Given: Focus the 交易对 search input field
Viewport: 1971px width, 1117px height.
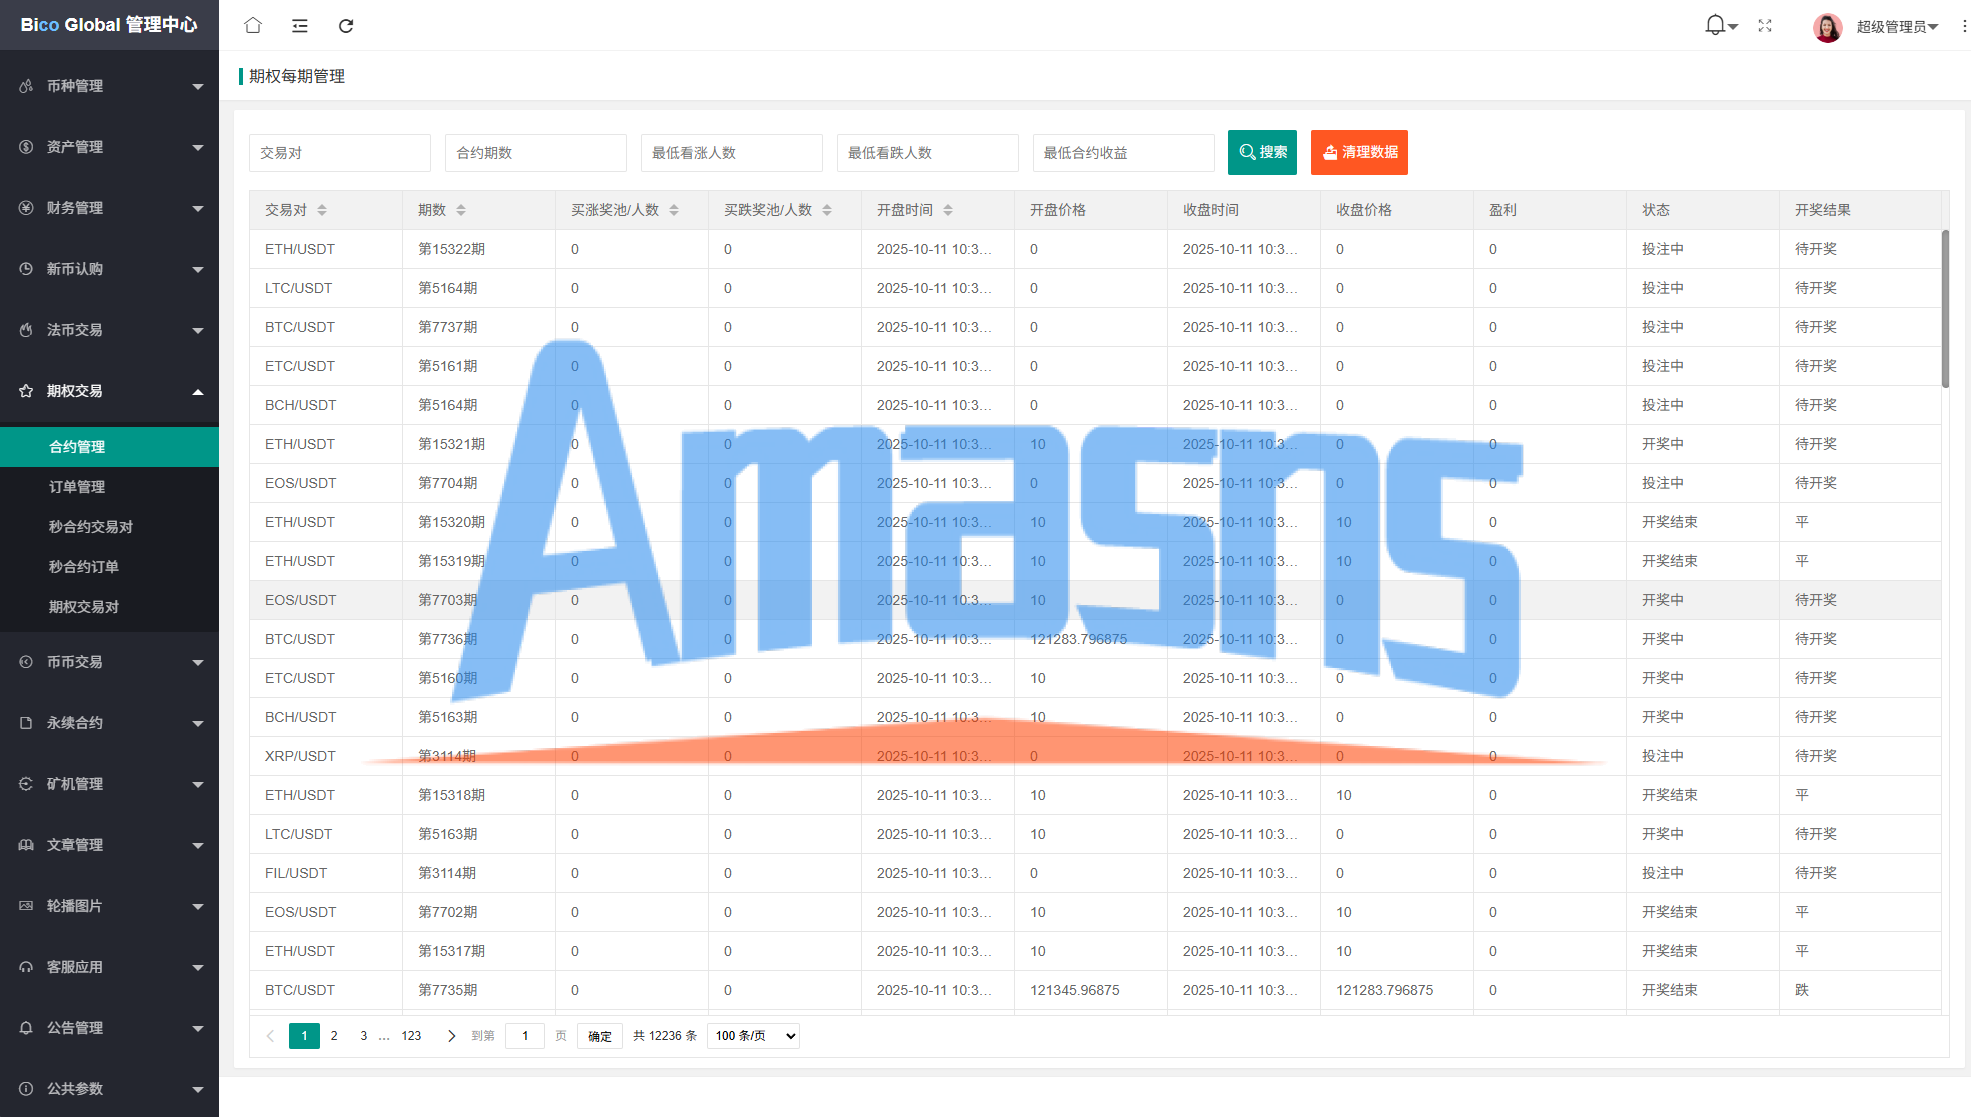Looking at the screenshot, I should [339, 153].
